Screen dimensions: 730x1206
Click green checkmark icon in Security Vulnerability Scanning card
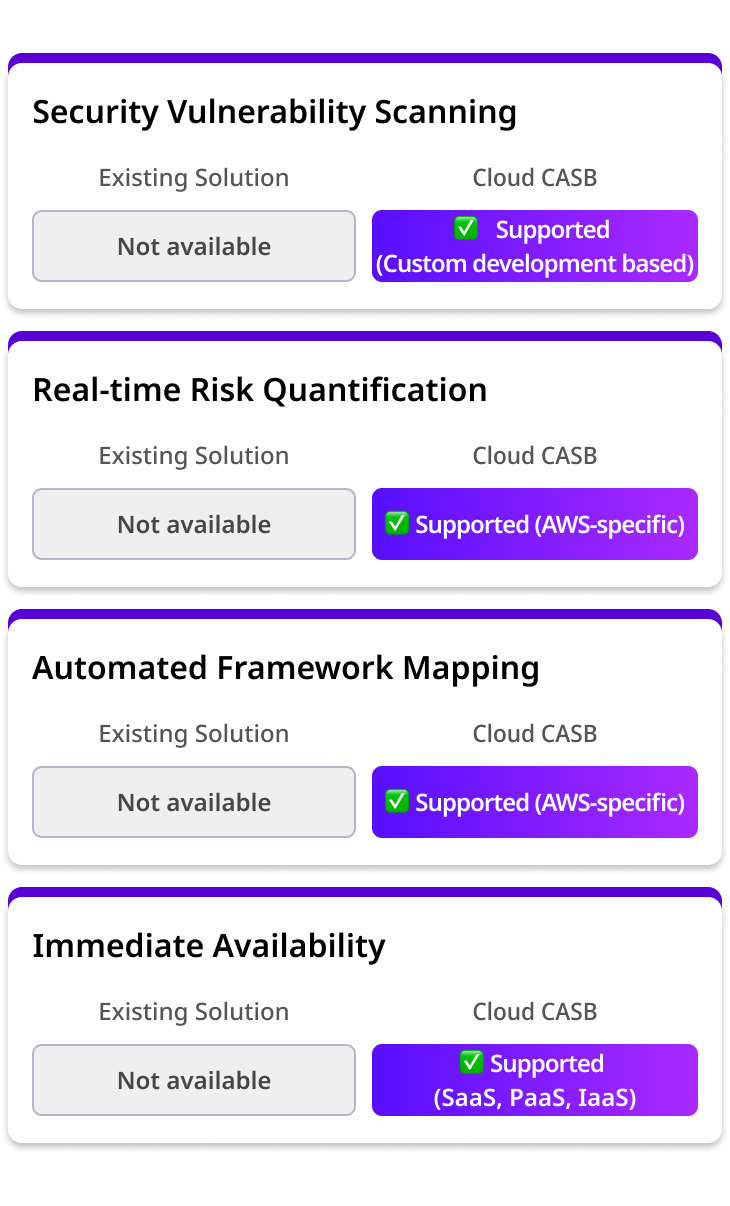coord(465,229)
